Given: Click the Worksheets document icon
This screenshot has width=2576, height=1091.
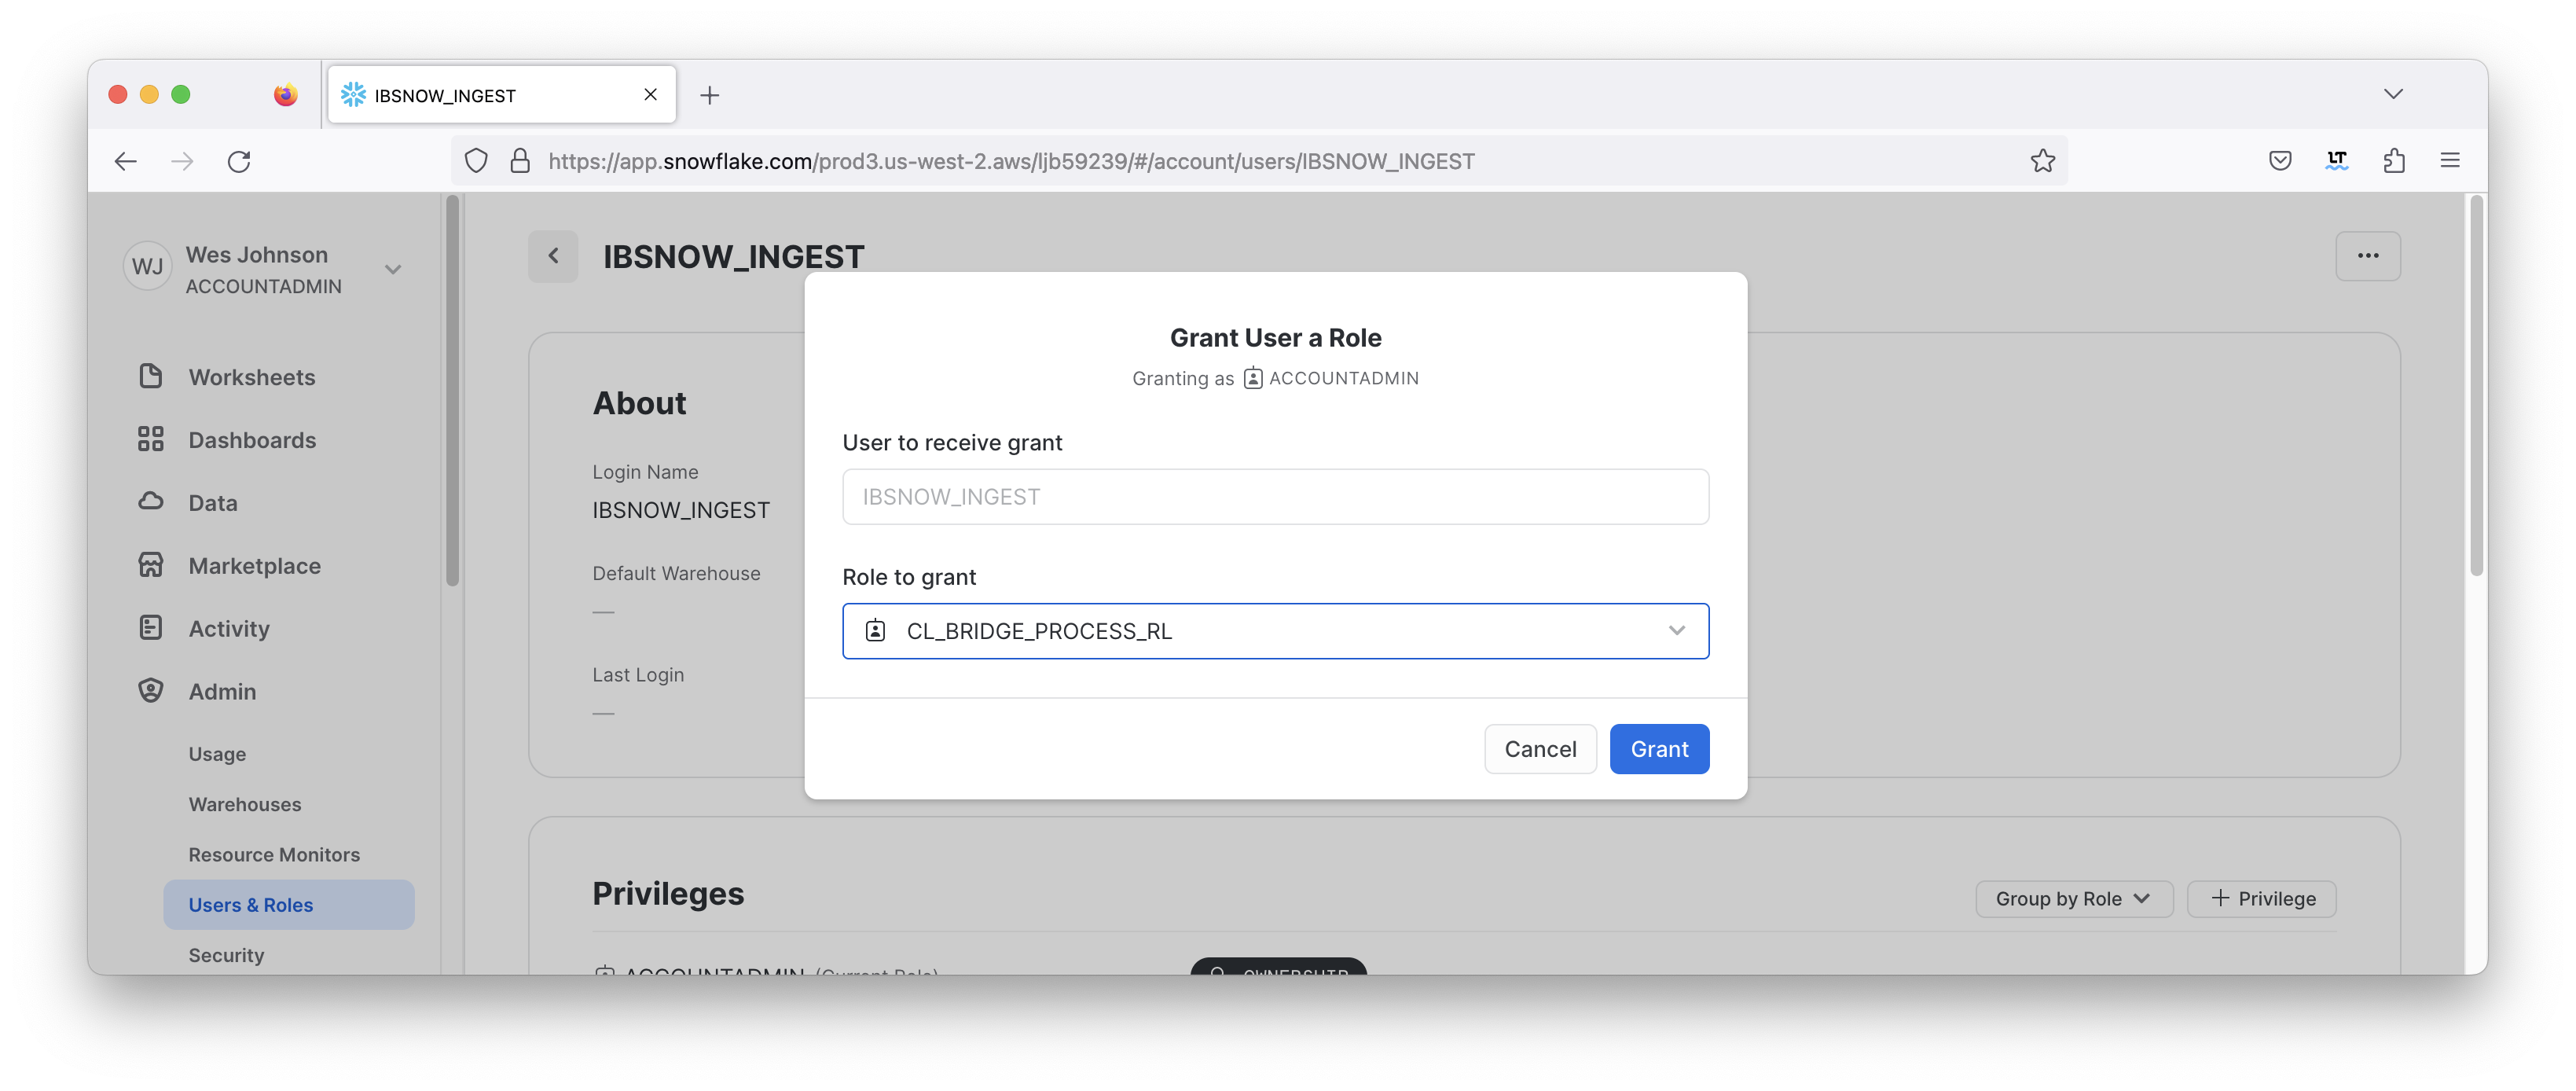Looking at the screenshot, I should (x=150, y=376).
